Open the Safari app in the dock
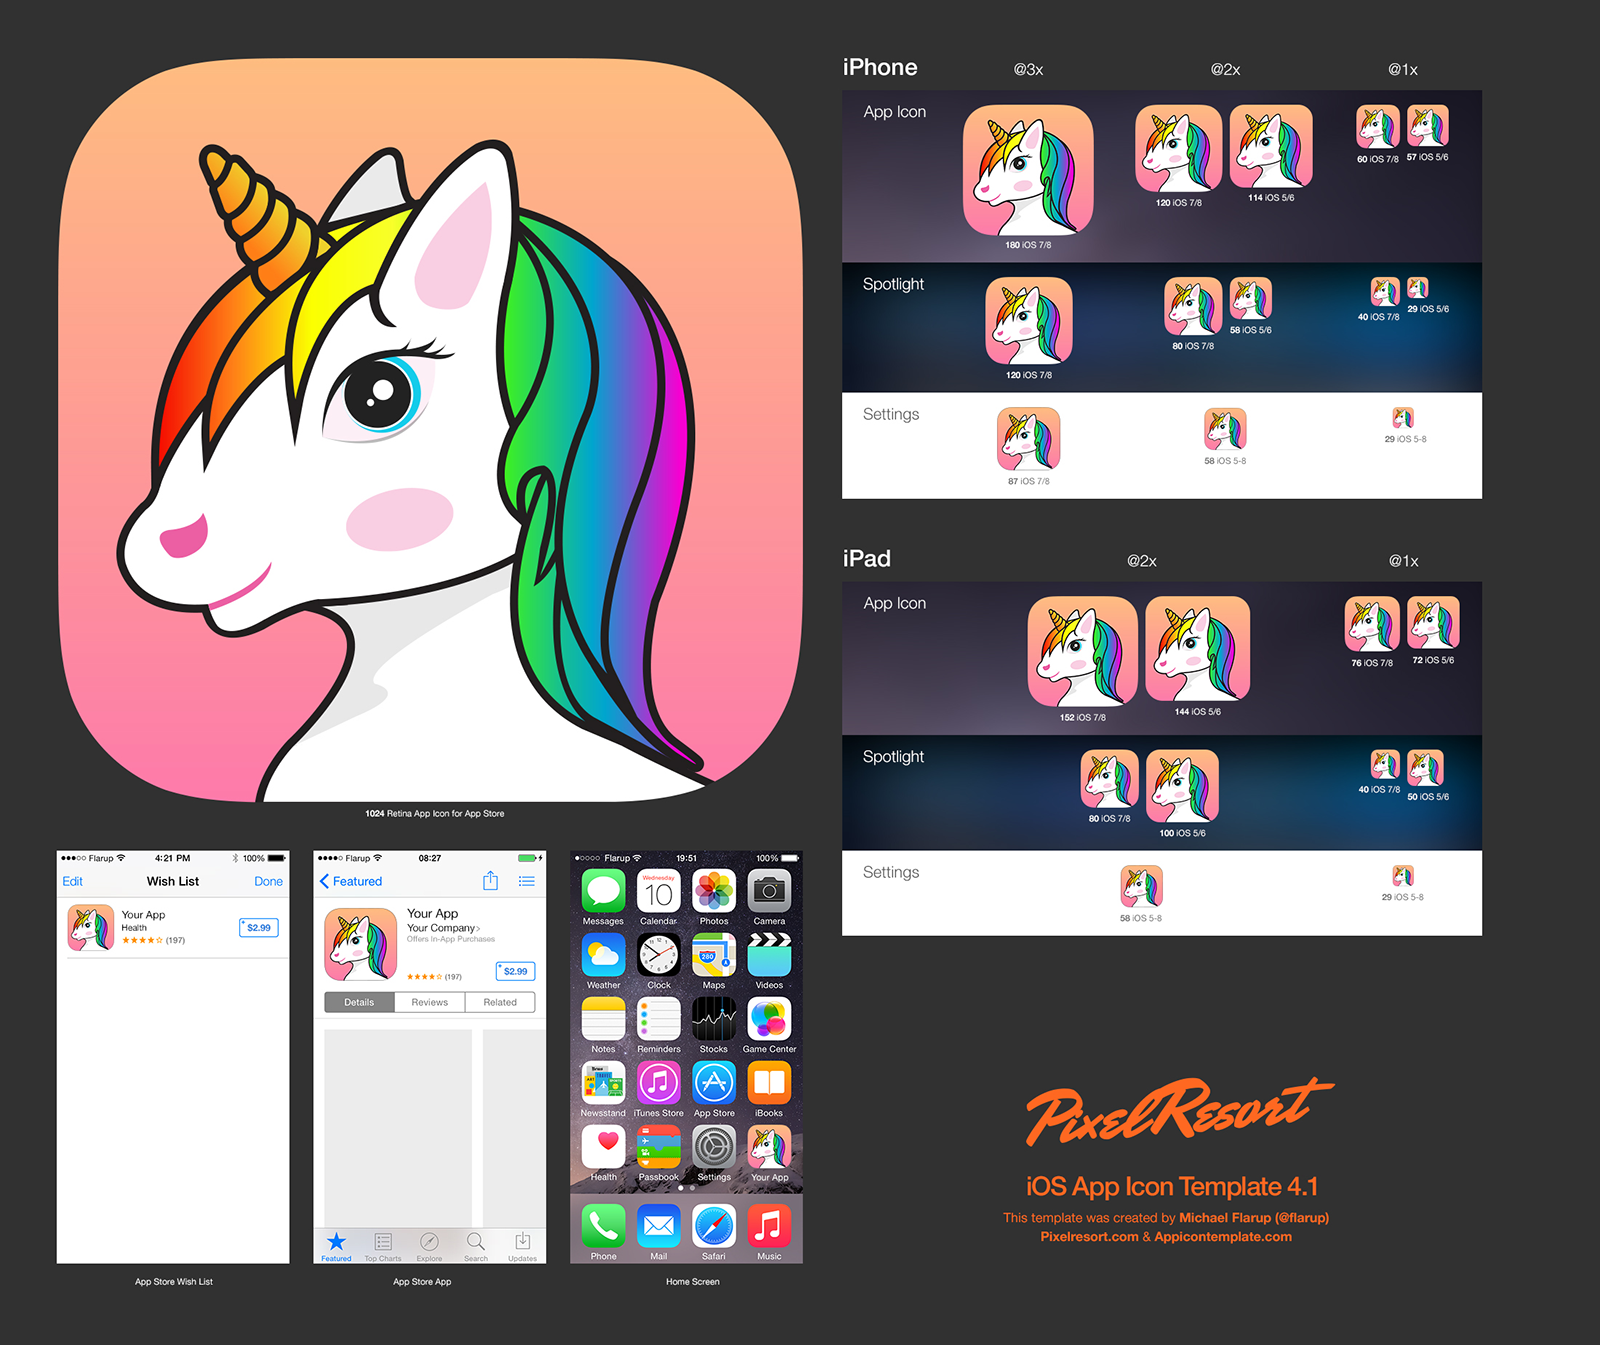Viewport: 1600px width, 1345px height. [713, 1226]
